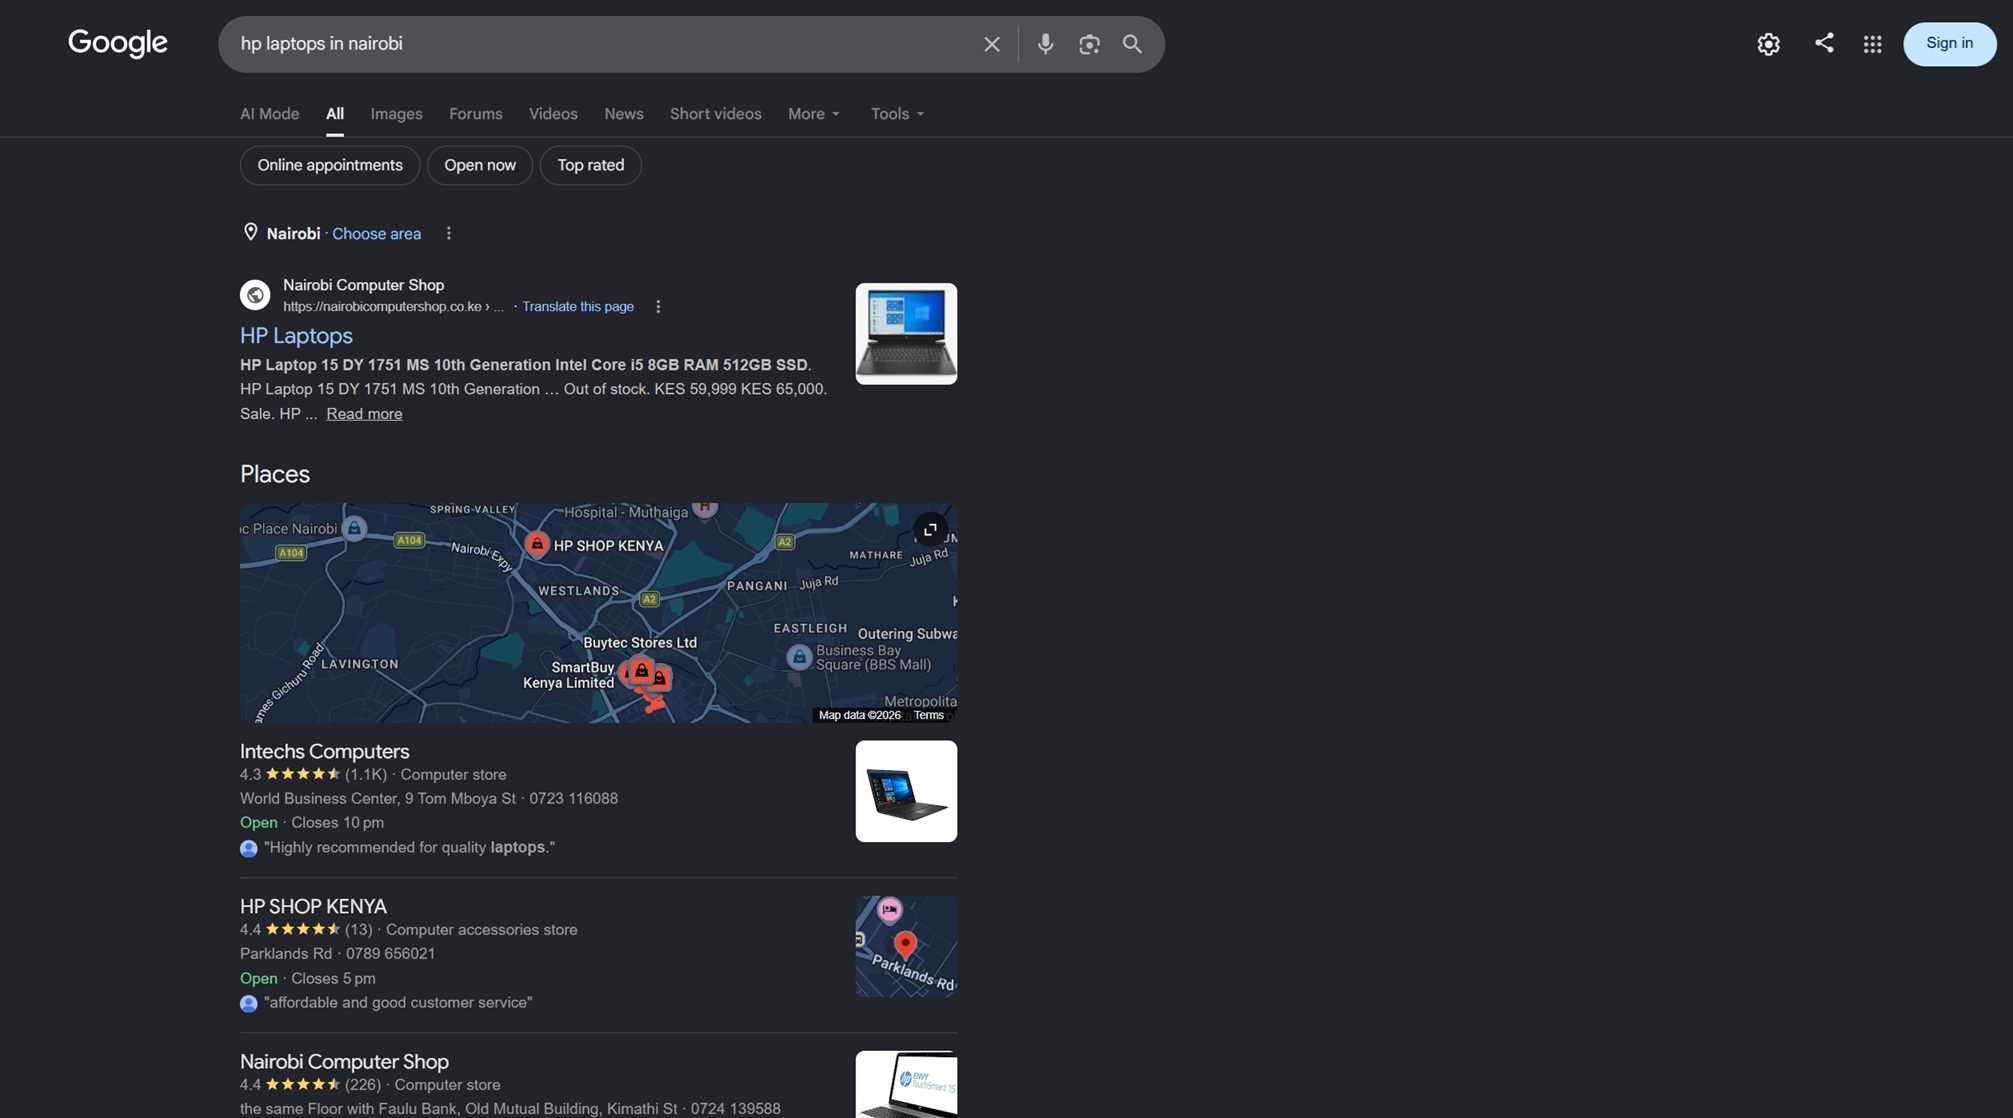2013x1118 pixels.
Task: Open reviewer avatar on HP SHOP KENYA review
Action: coord(249,1003)
